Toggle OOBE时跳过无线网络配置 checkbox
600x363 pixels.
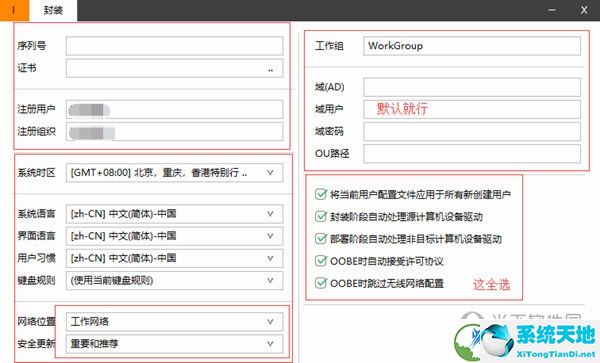321,283
